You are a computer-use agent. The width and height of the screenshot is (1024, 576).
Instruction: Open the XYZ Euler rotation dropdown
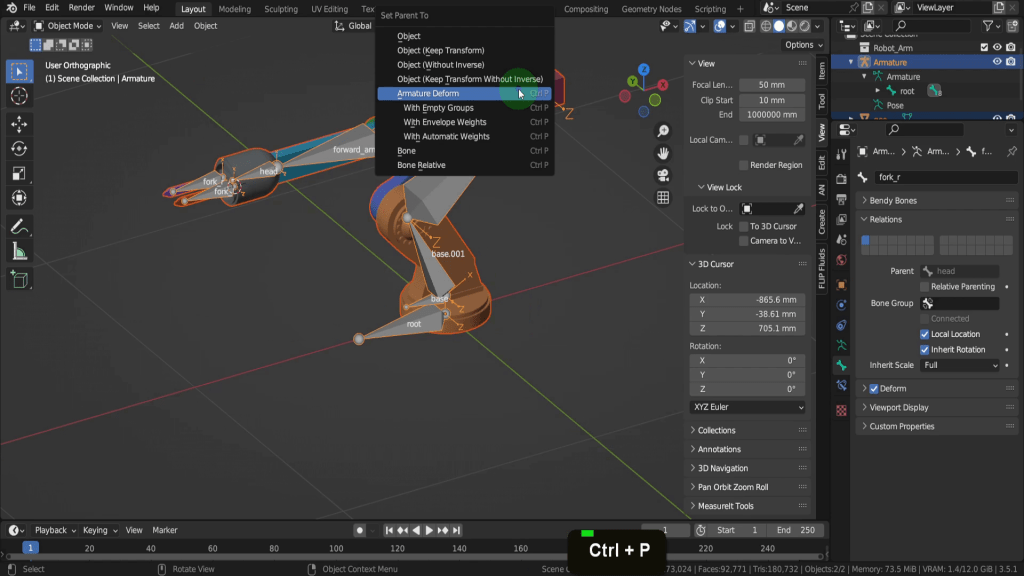click(x=747, y=408)
